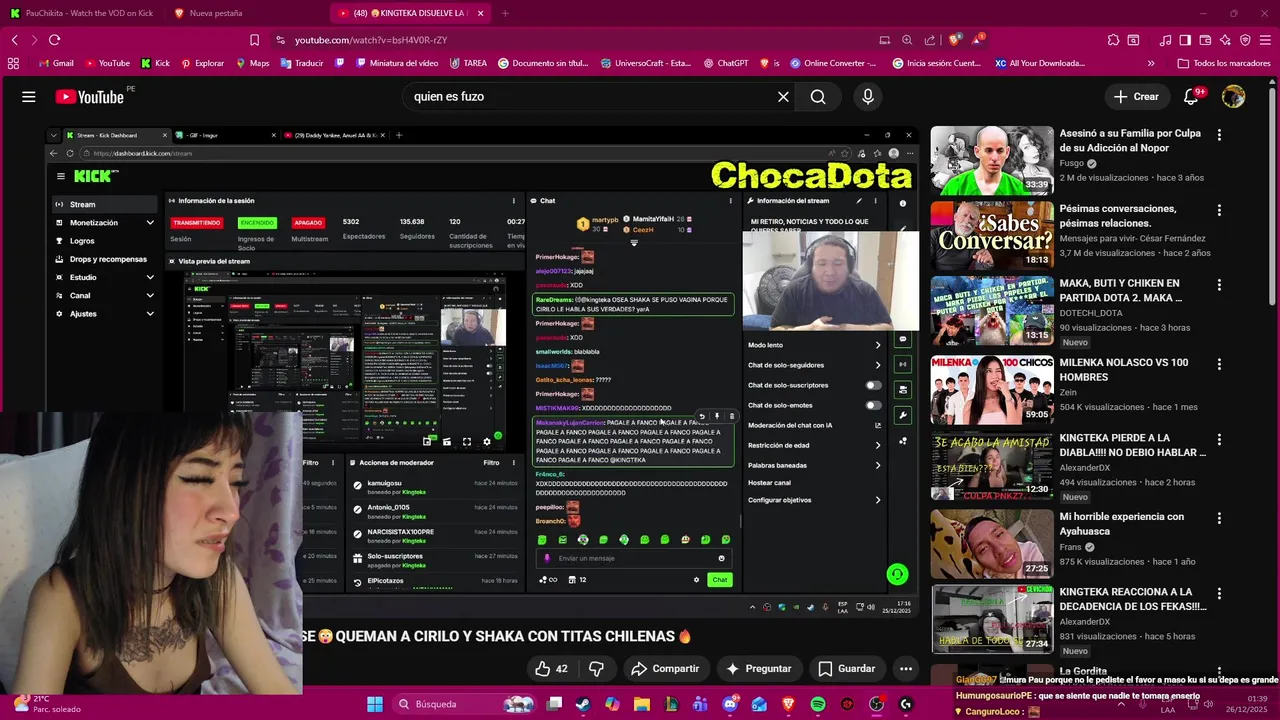Open Mi horrible experiencia con Ayahuasca title
1280x720 pixels.
coord(1121,524)
